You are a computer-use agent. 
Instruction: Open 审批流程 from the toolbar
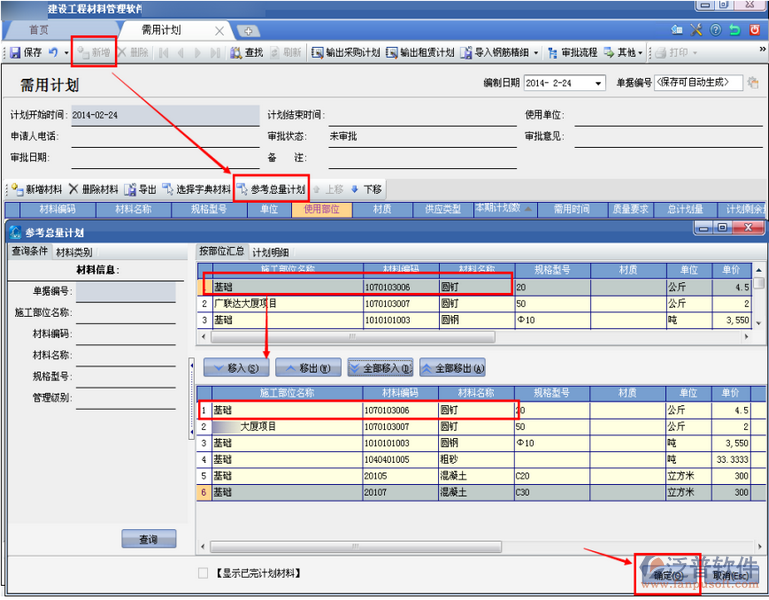click(x=573, y=52)
